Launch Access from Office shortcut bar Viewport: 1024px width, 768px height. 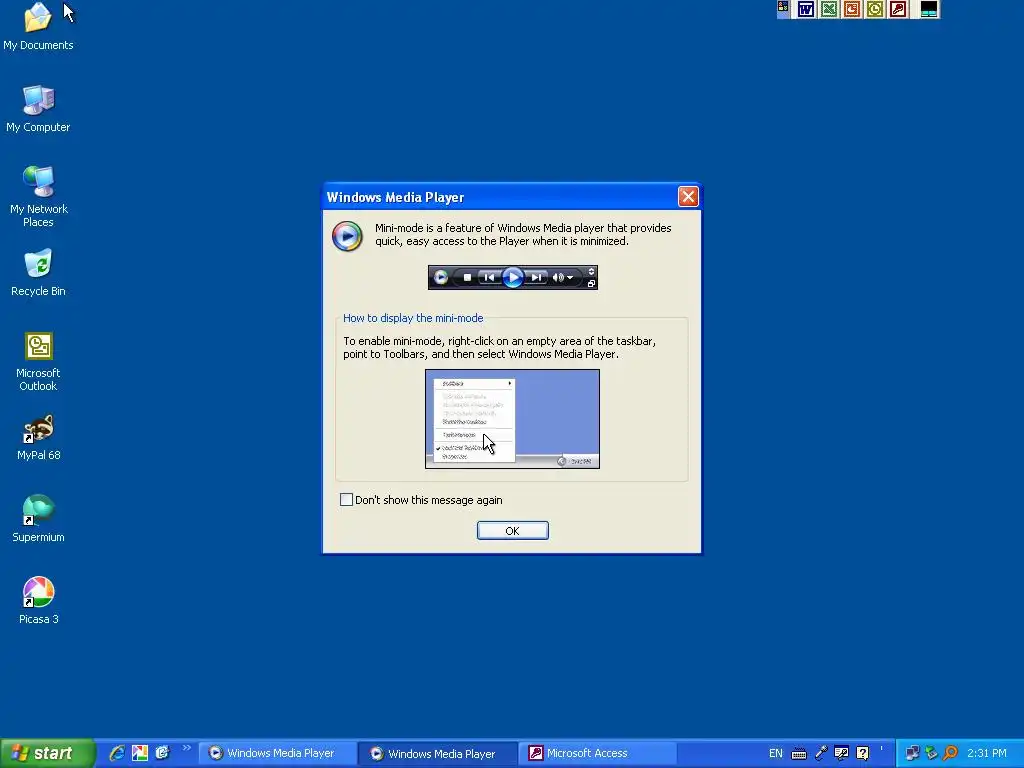coord(898,9)
